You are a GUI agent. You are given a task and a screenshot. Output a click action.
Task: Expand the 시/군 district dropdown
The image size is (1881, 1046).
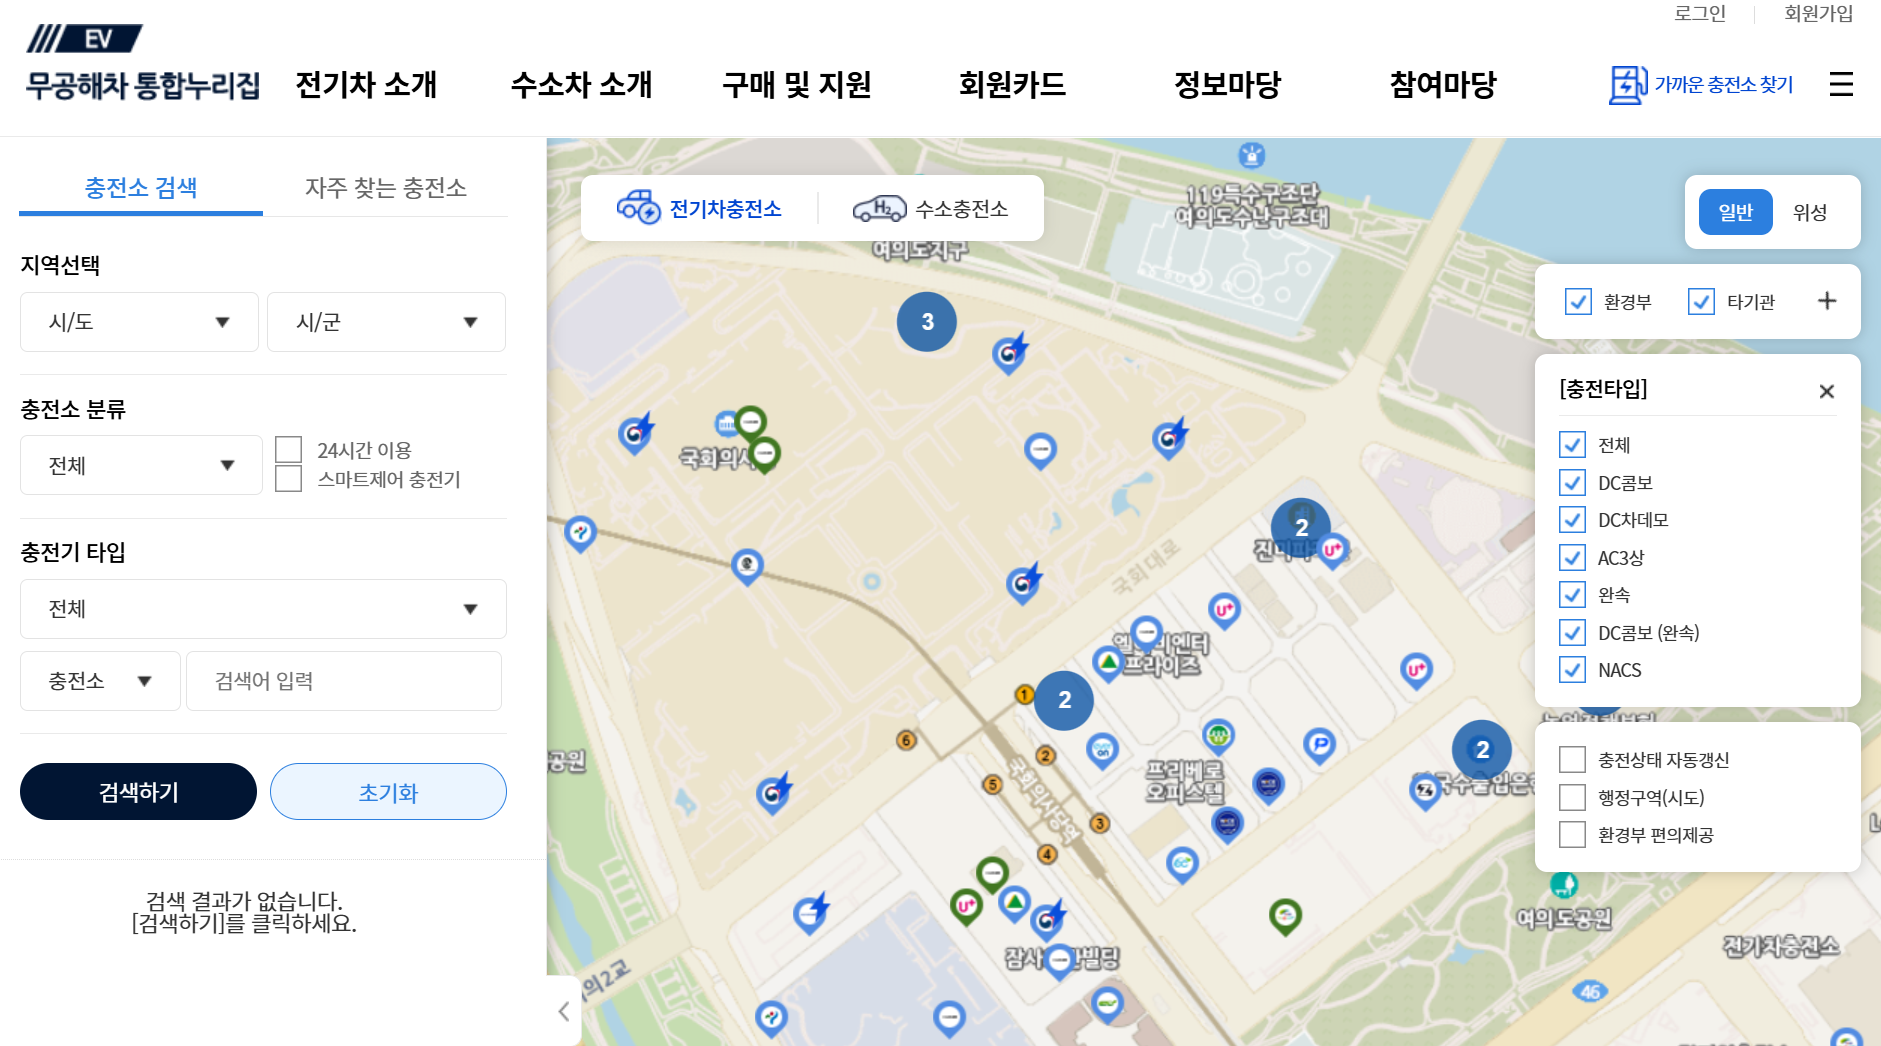[386, 322]
